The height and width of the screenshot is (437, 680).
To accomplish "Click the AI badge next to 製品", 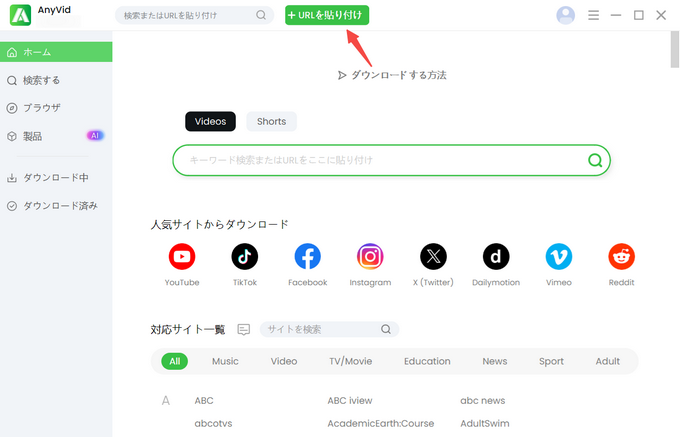I will 95,136.
